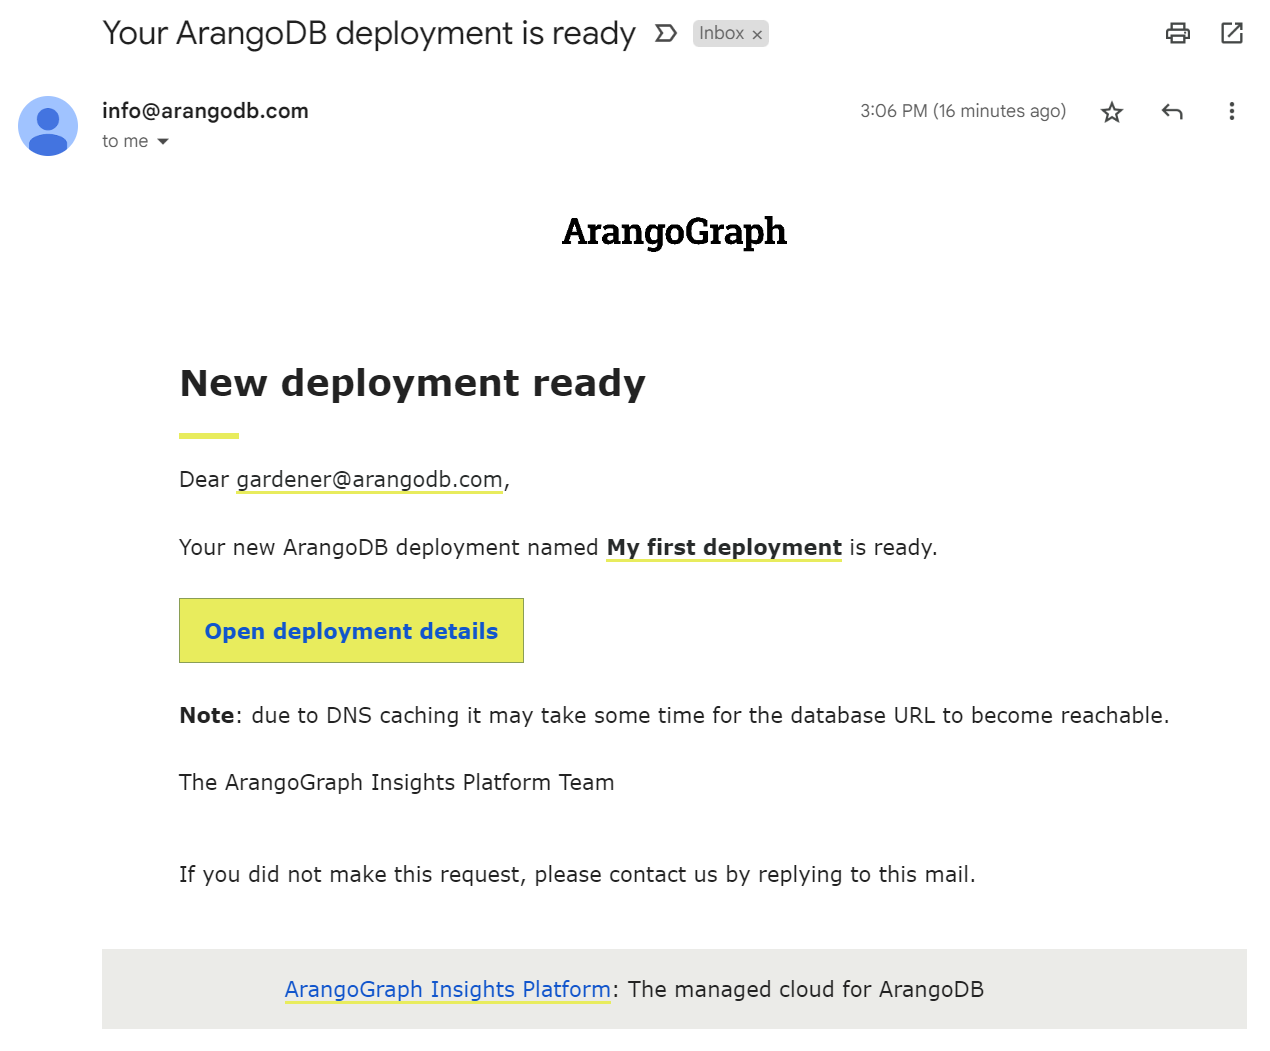This screenshot has width=1270, height=1051.
Task: Click the sender's avatar picture
Action: click(48, 126)
